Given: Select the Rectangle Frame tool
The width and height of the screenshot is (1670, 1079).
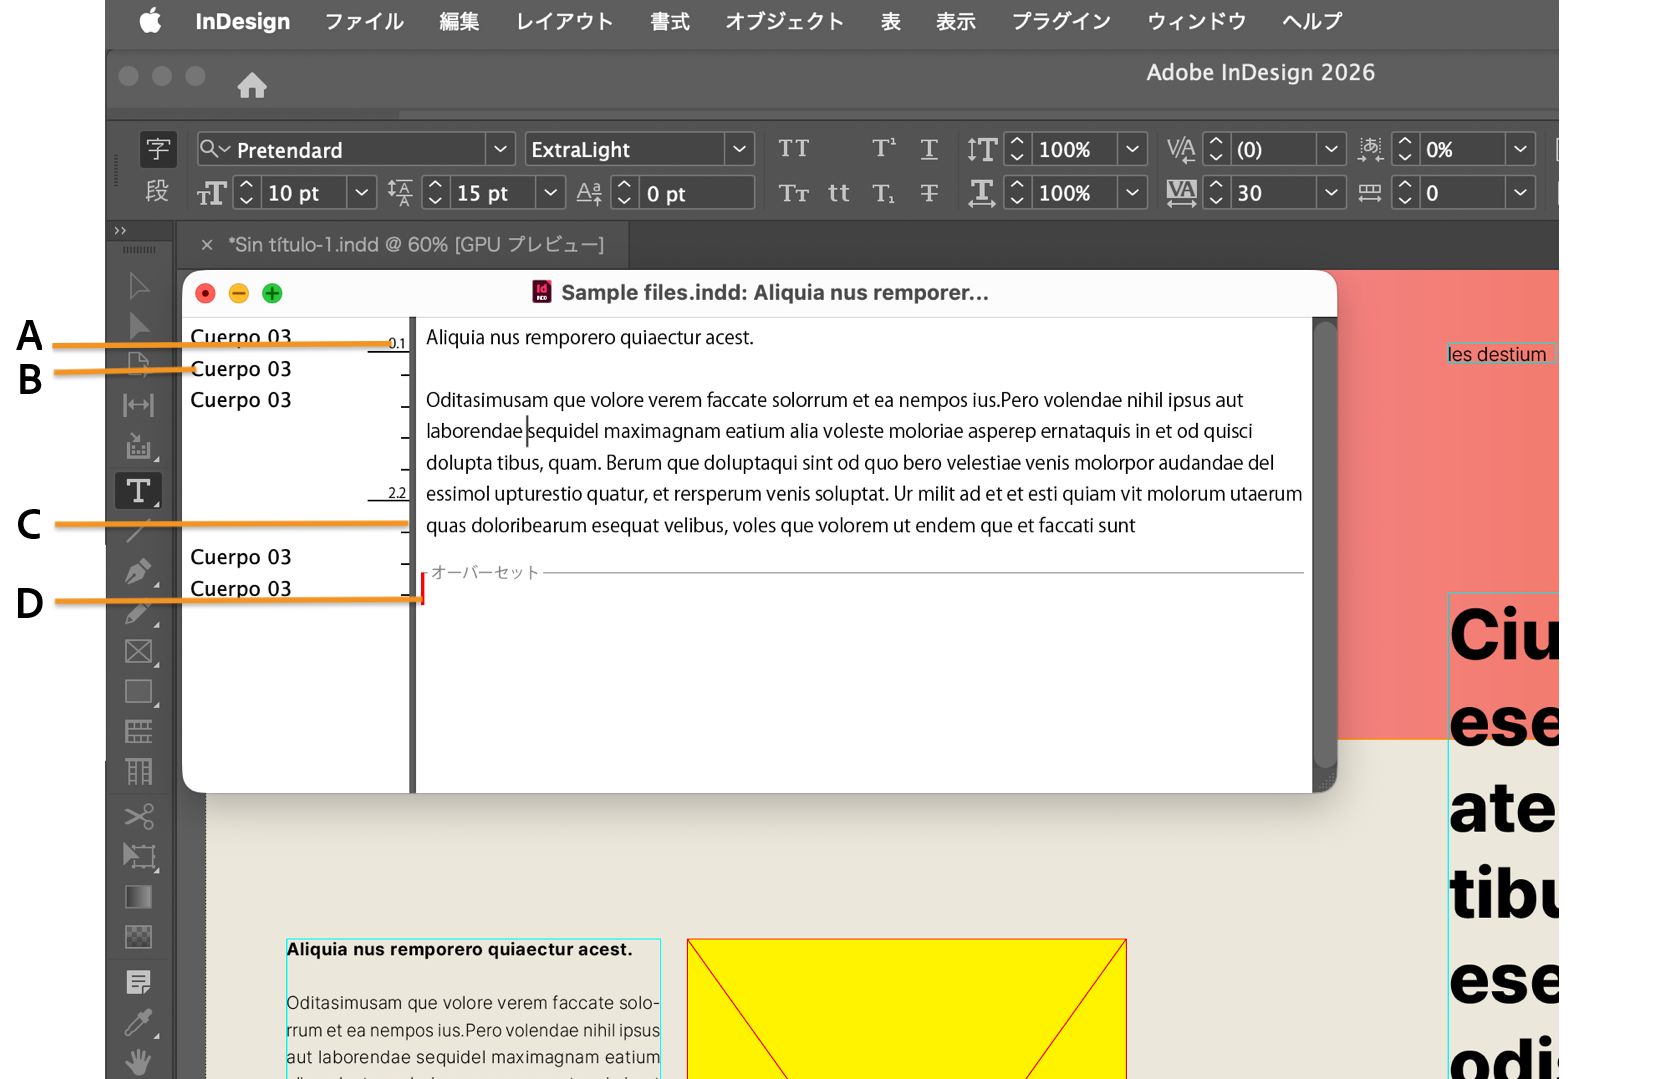Looking at the screenshot, I should pos(138,652).
